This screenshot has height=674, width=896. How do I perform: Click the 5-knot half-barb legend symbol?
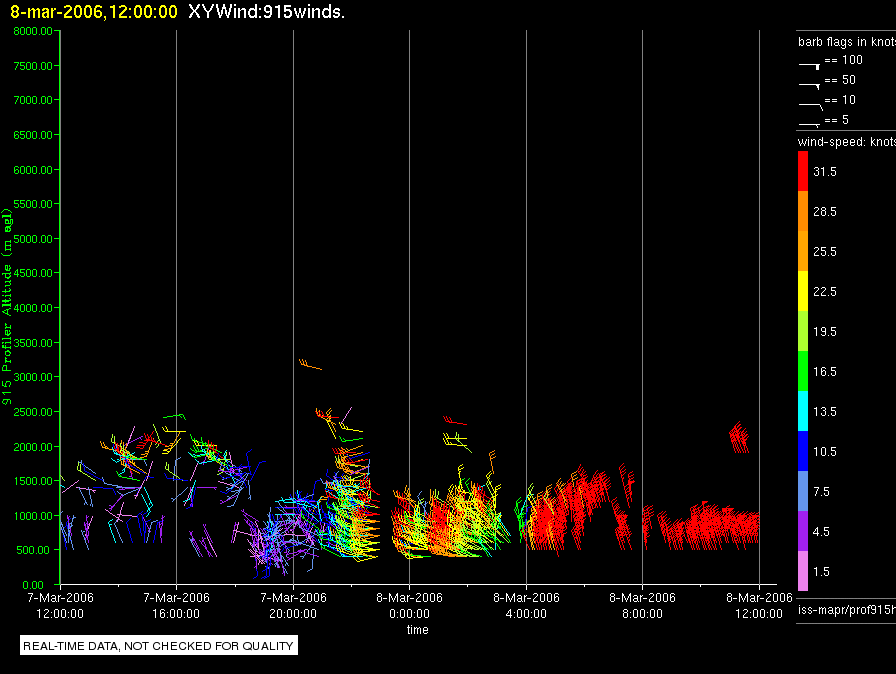[x=809, y=125]
